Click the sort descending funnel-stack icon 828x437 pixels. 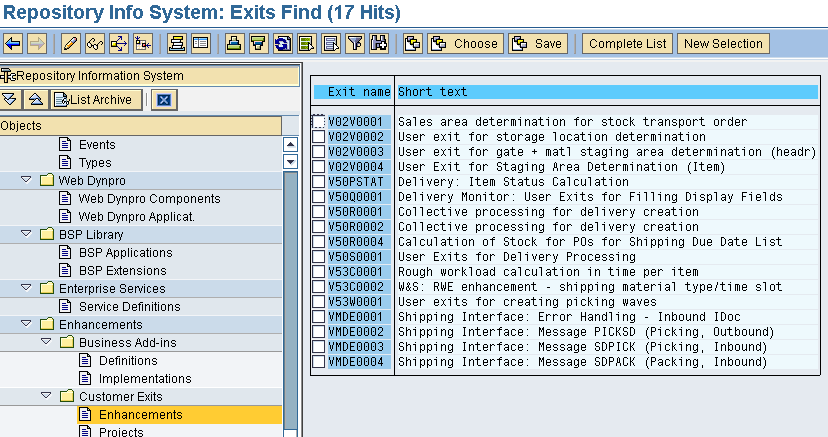pyautogui.click(x=258, y=44)
